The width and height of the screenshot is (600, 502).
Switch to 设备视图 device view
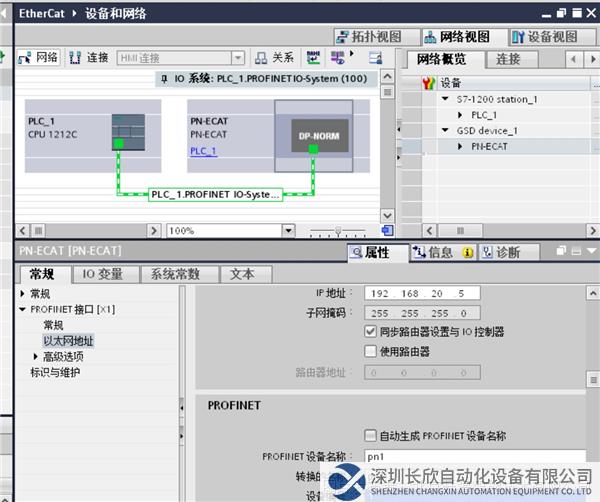pos(544,37)
